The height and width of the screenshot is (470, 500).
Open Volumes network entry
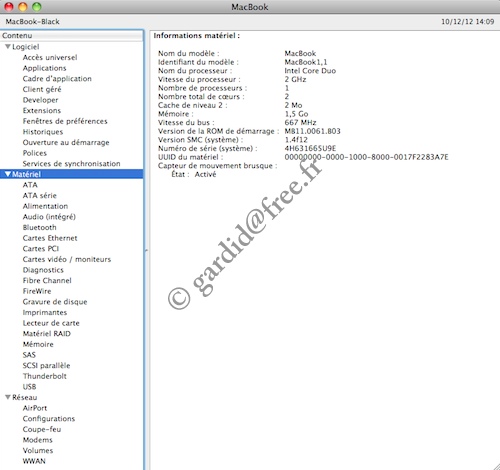(x=38, y=451)
